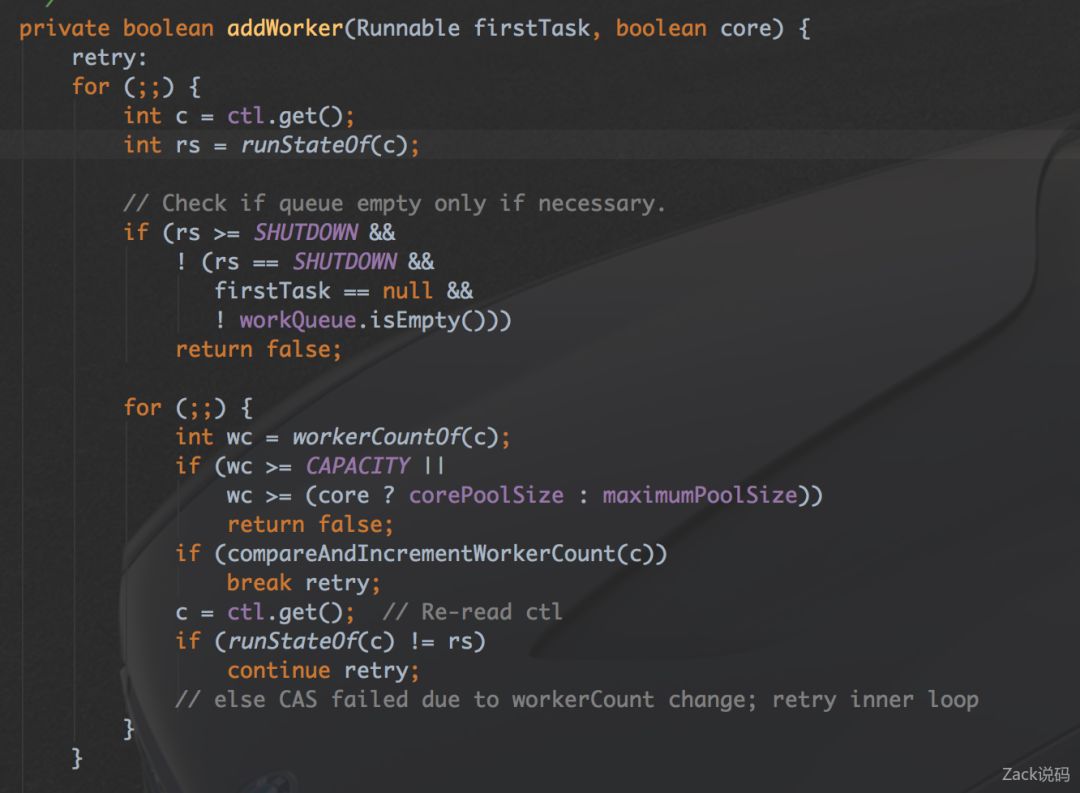Click 'ctl.get();' in 'int c' declaration
Viewport: 1080px width, 793px height.
291,116
